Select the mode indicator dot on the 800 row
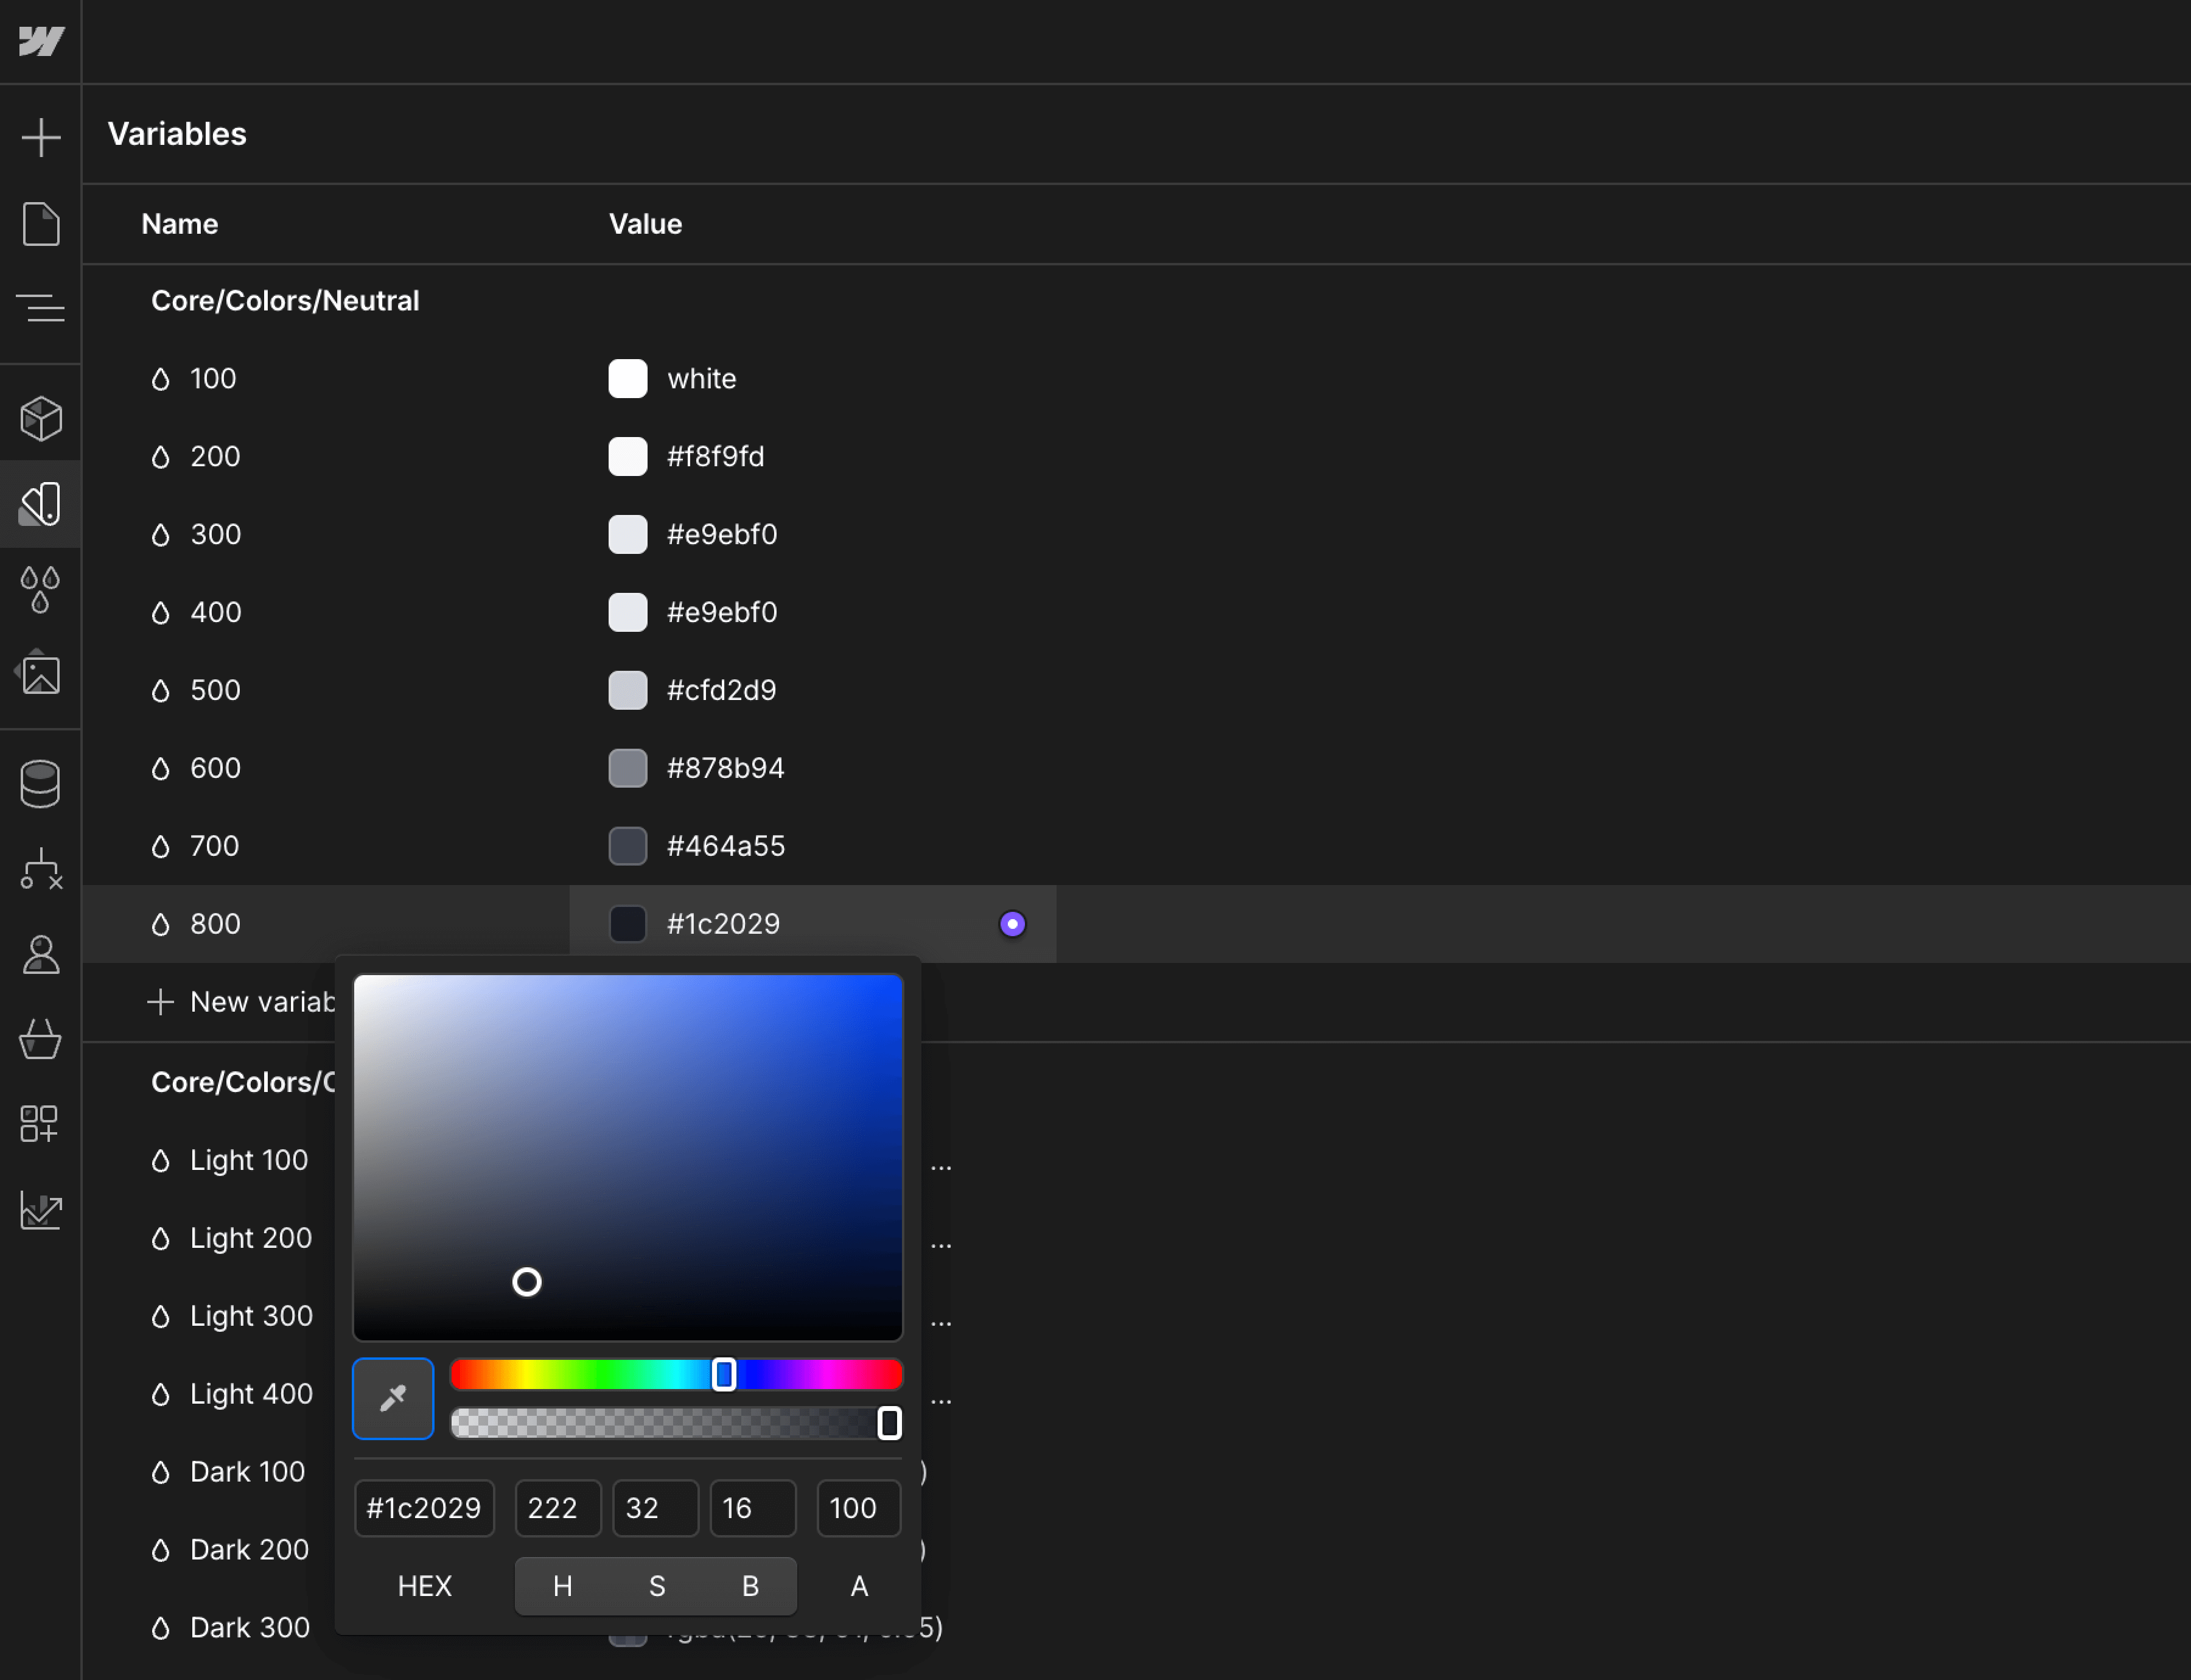2191x1680 pixels. pos(1012,923)
